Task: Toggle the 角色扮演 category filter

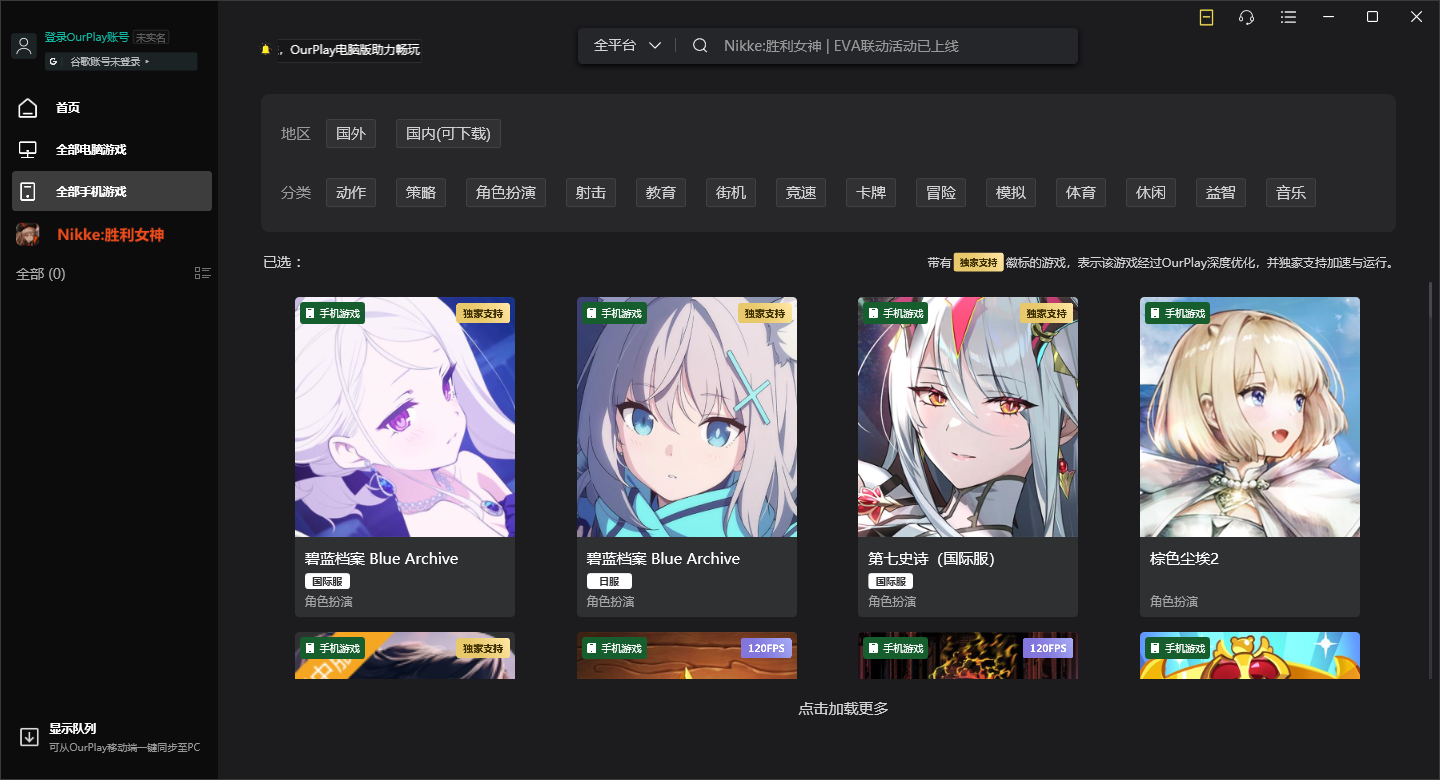Action: click(505, 192)
